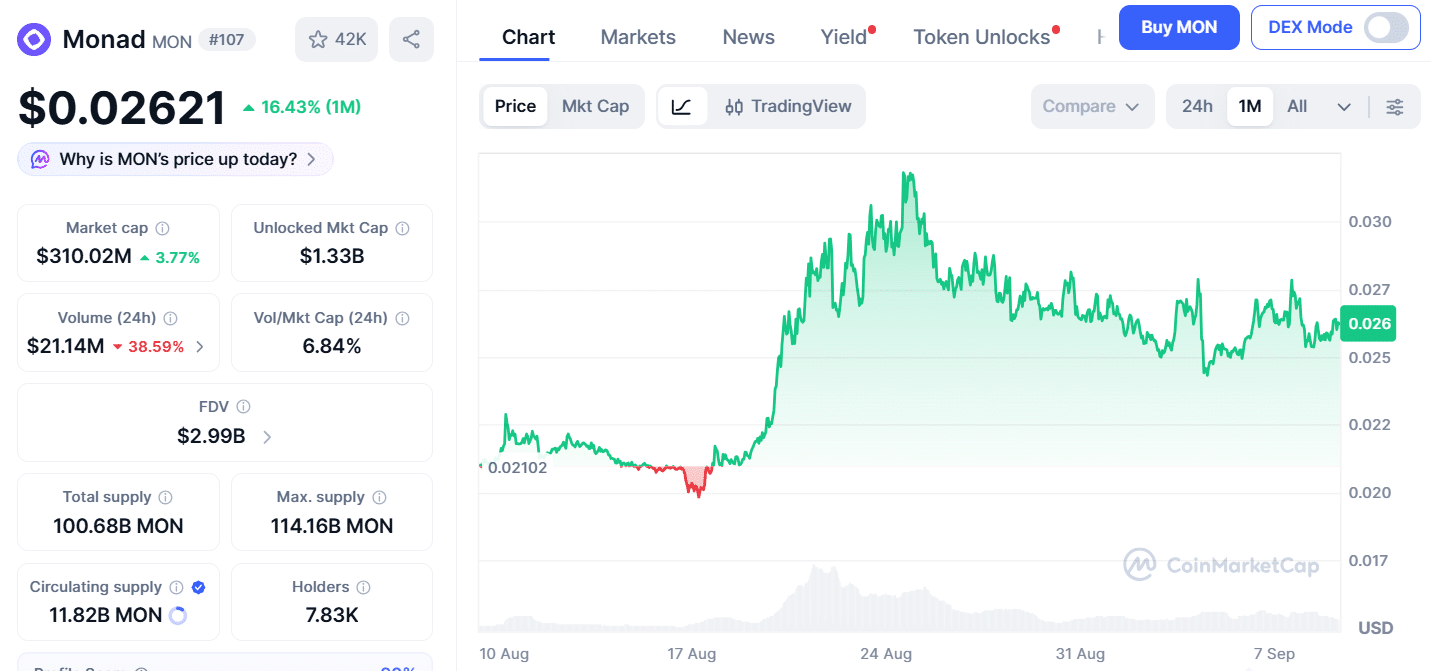Open the Token Unlocks tab
The width and height of the screenshot is (1431, 671).
982,37
